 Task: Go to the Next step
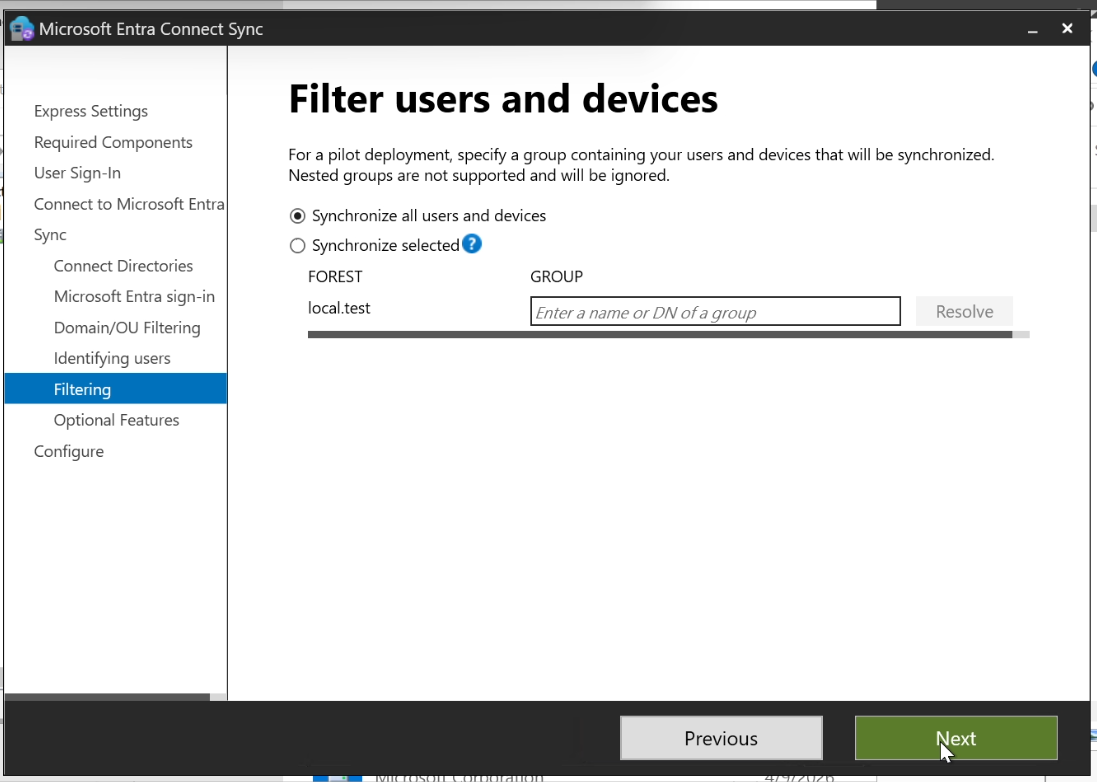point(956,738)
